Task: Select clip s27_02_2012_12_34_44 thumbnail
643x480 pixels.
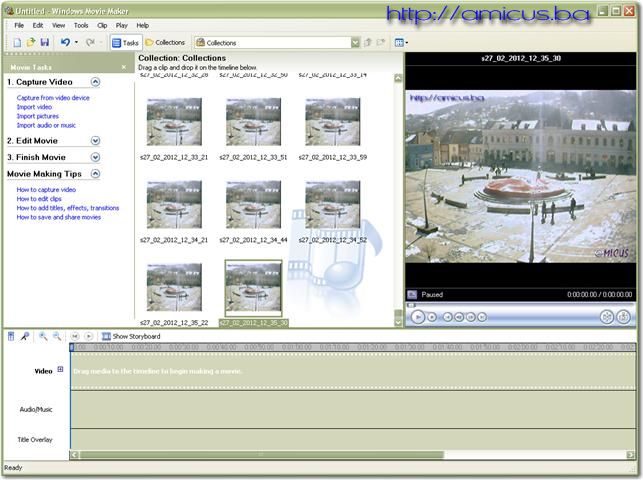Action: (x=253, y=204)
